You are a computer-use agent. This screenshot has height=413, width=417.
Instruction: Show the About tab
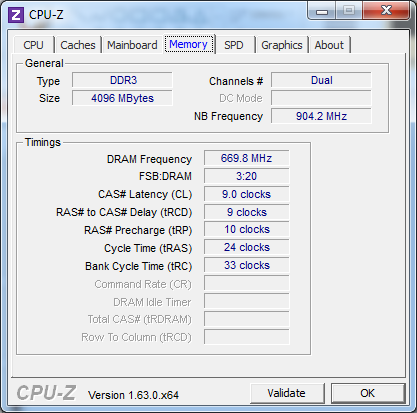click(329, 45)
